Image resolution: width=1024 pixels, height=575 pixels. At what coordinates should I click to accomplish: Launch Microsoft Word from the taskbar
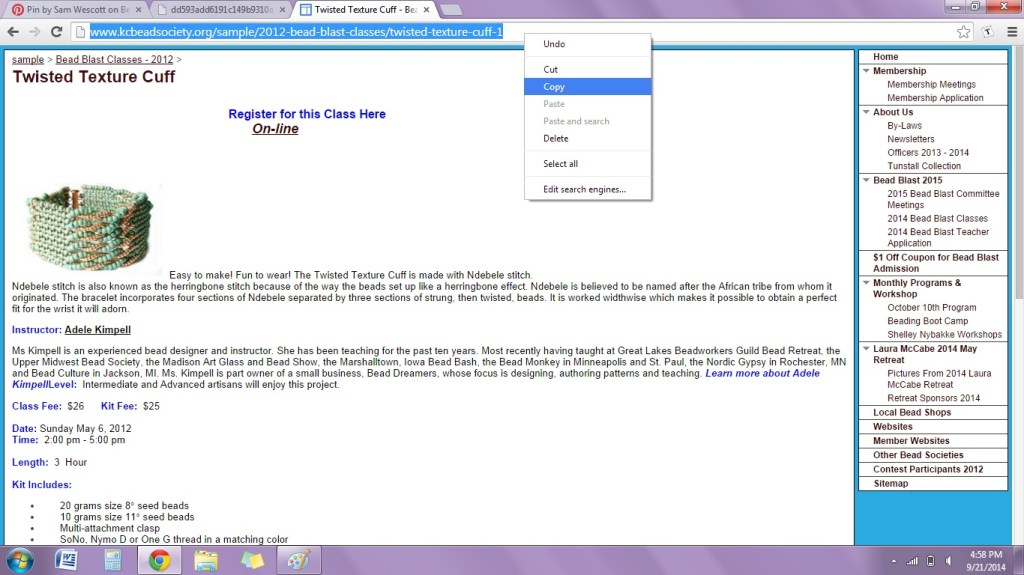[66, 559]
